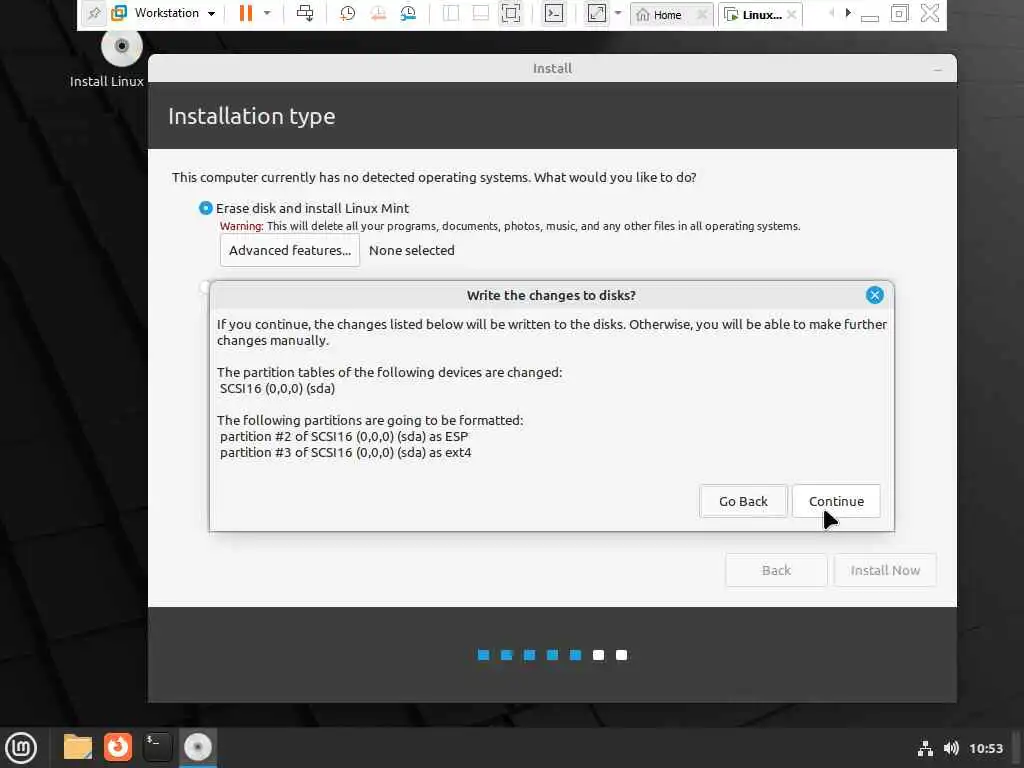Click the "SCSI16 (0,0,0) (sda)" device line
The image size is (1024, 768).
277,389
